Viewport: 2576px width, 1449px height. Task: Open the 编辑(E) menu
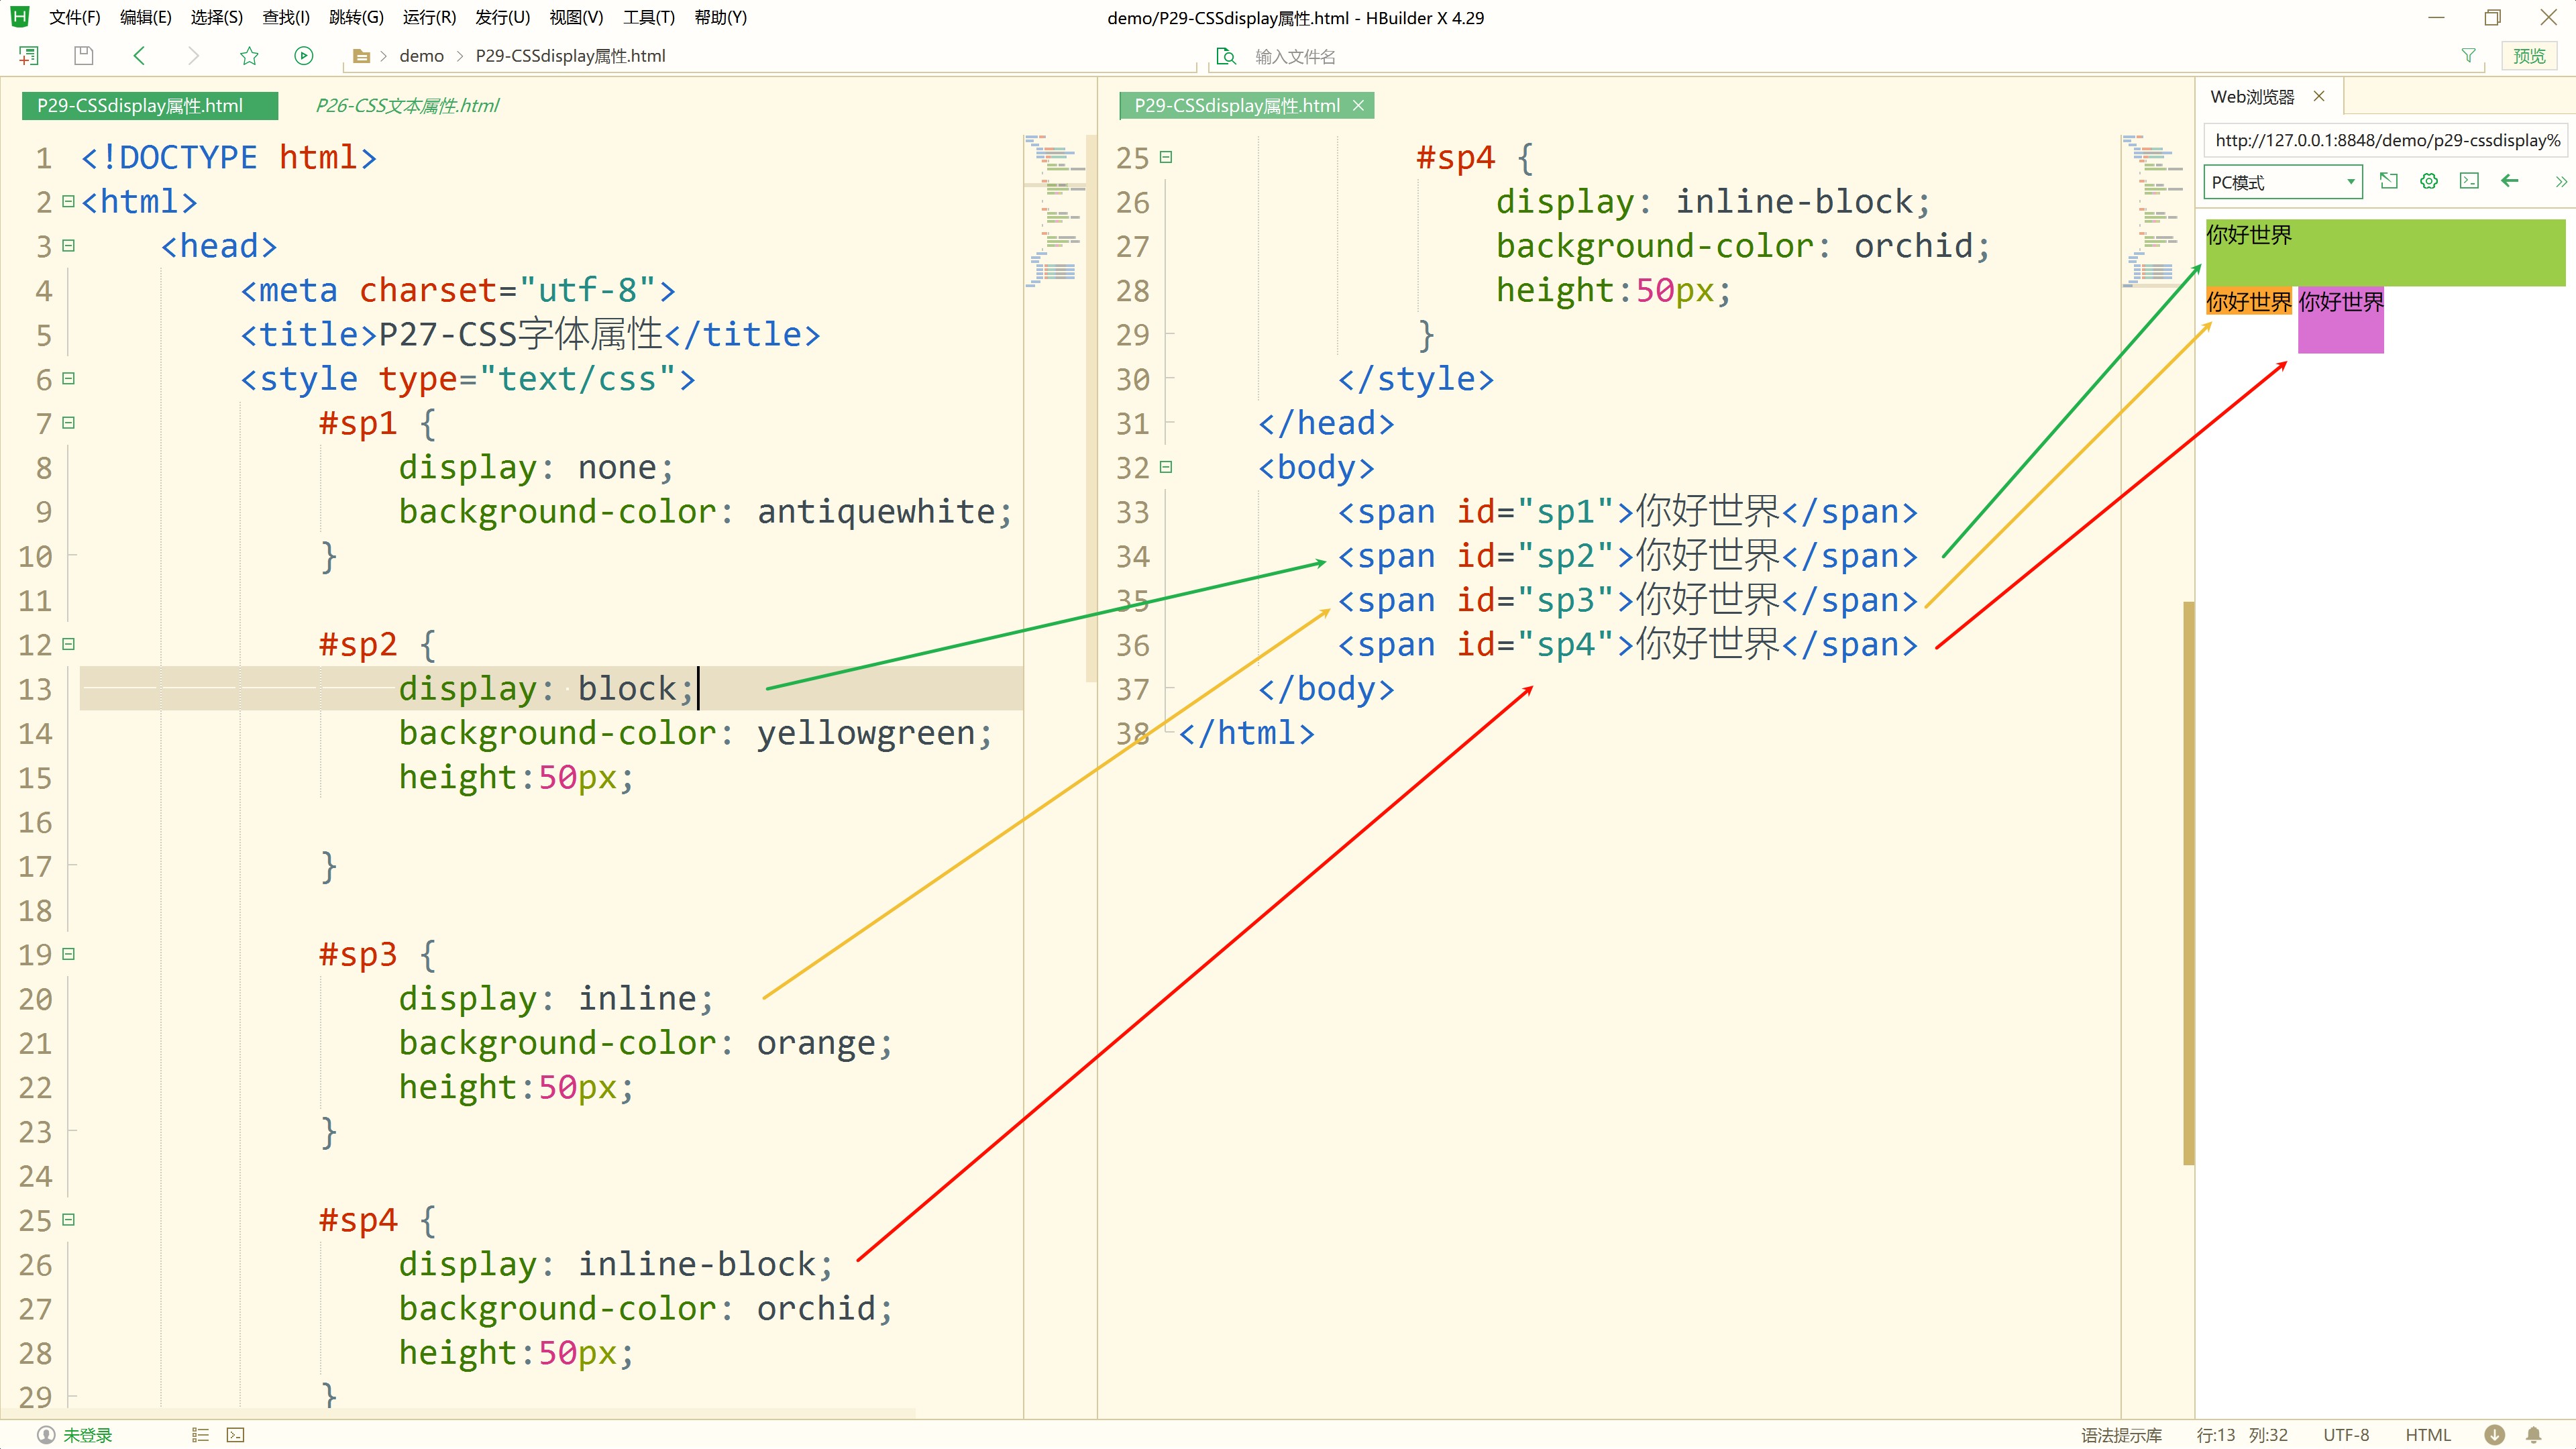145,17
